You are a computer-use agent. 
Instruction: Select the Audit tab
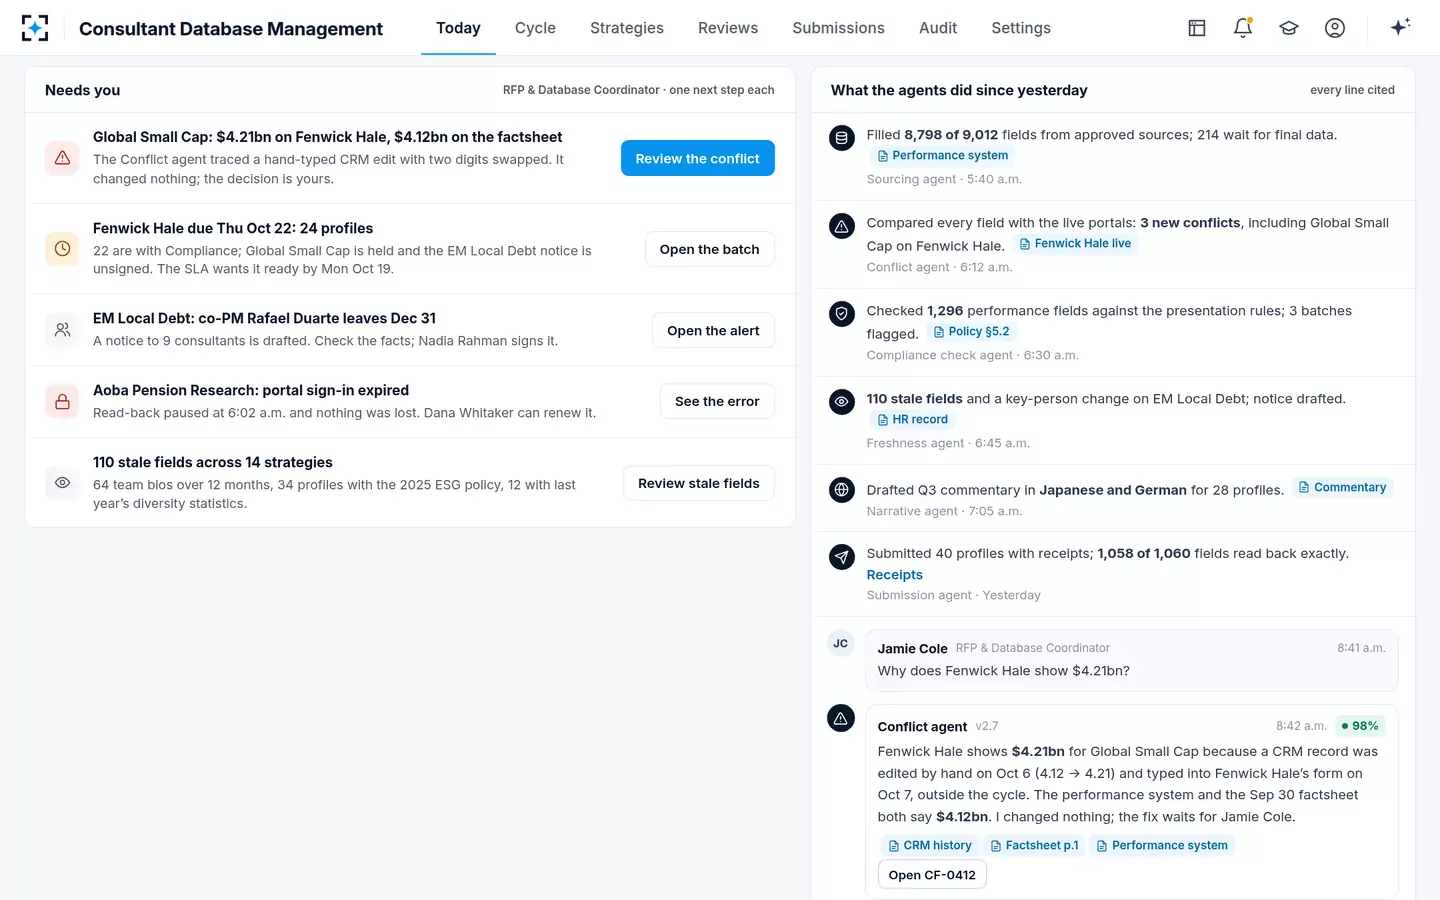point(938,28)
